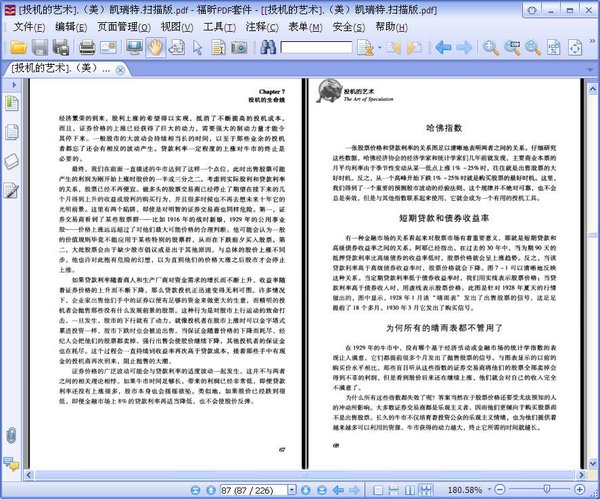Switch to continuous page layout
Screen dimensions: 600x499
click(394, 490)
